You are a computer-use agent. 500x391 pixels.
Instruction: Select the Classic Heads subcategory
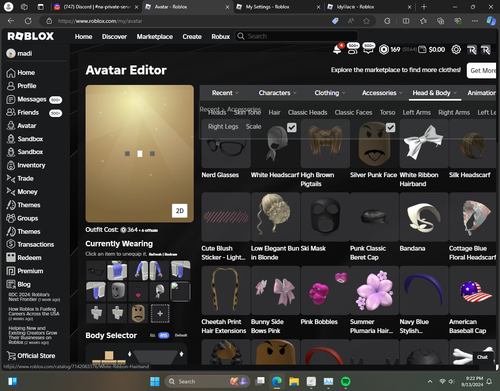click(307, 113)
